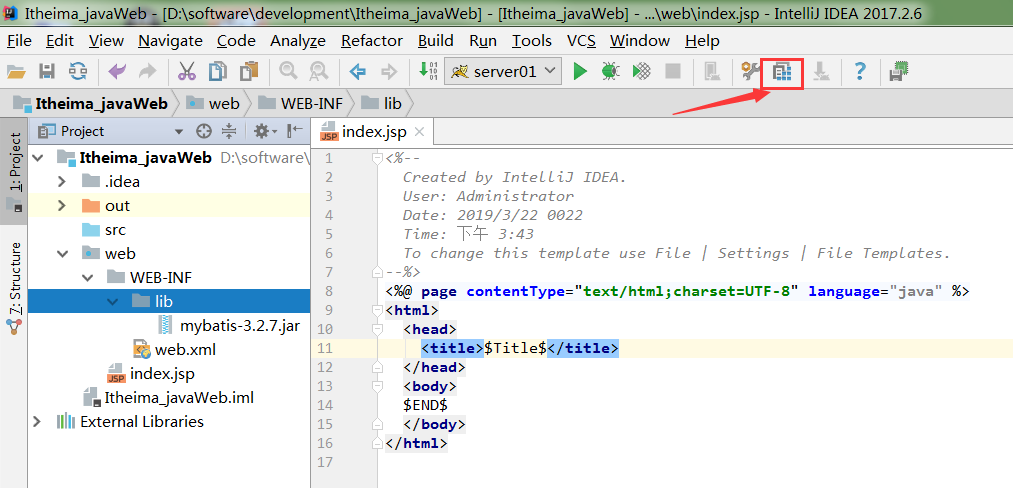Select Itheima_javaWeb.iml file
Viewport: 1013px width, 488px height.
[171, 398]
